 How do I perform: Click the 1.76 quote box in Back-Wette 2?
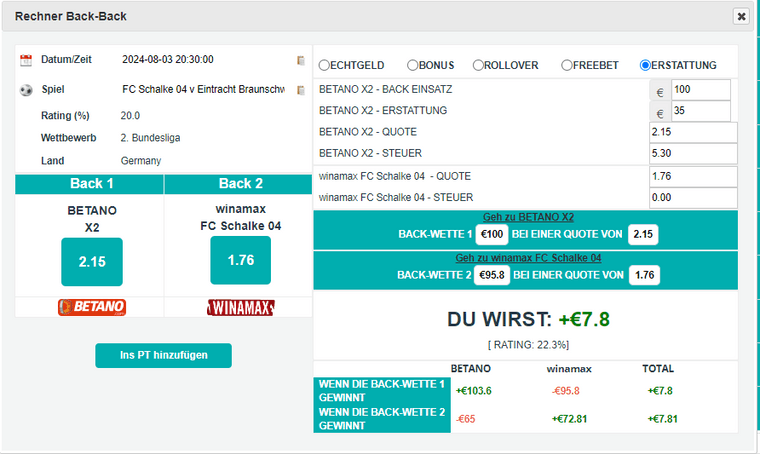point(645,275)
